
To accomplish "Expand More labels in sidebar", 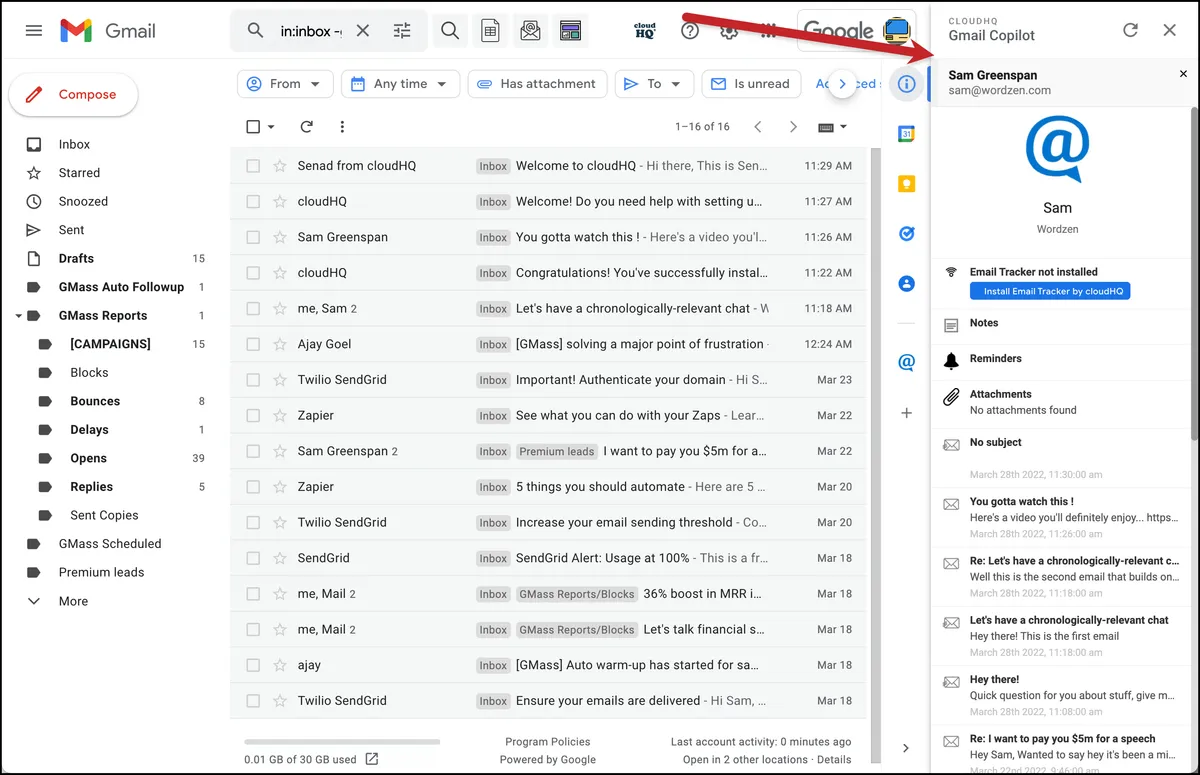I will [x=73, y=601].
